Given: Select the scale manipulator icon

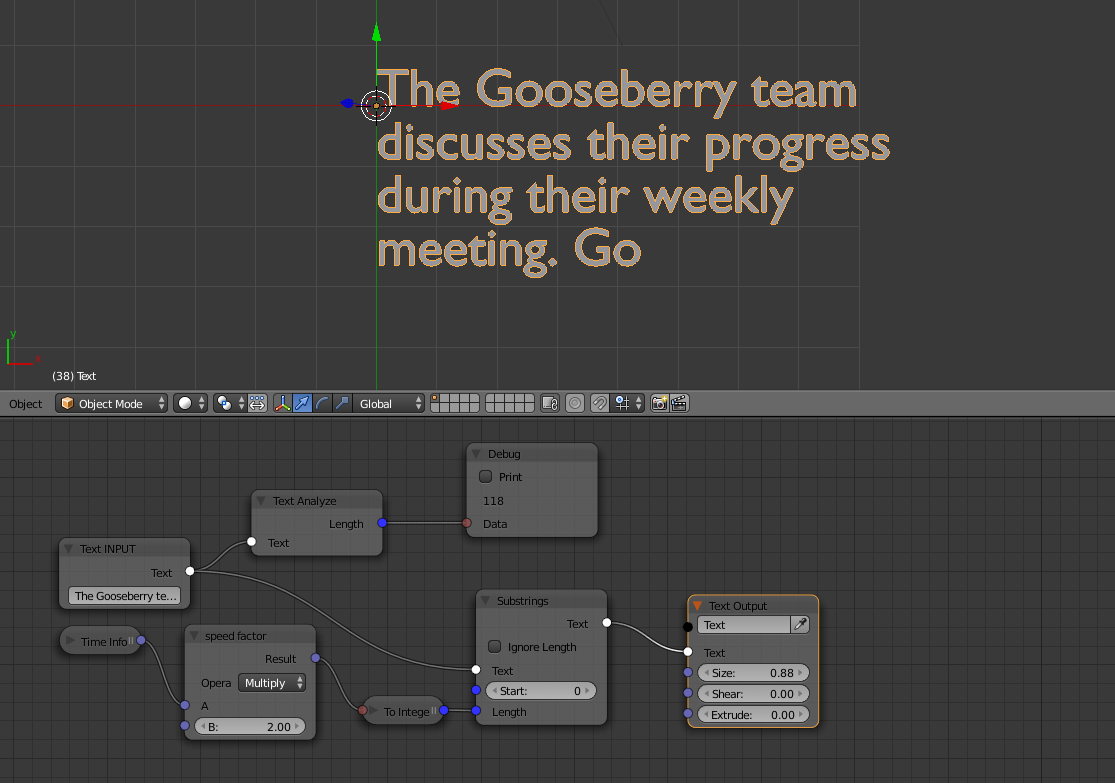Looking at the screenshot, I should pyautogui.click(x=342, y=404).
